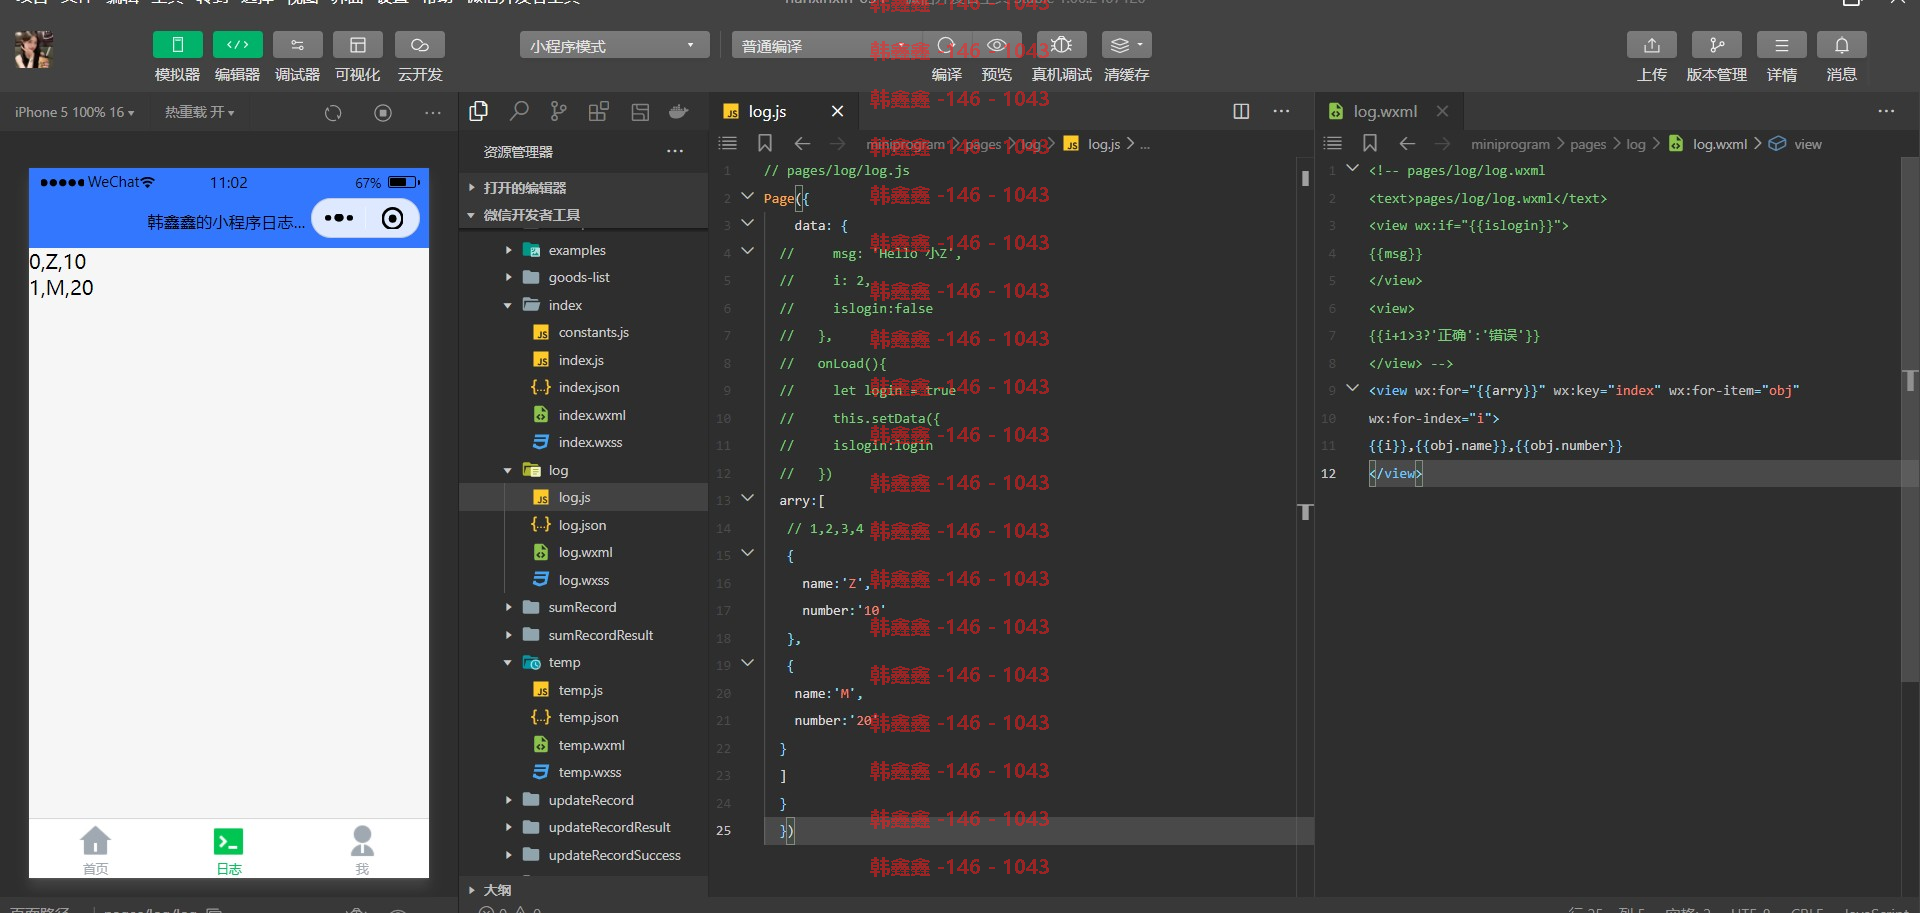Click the 预览 preview eye icon
Viewport: 1920px width, 913px height.
tap(996, 45)
